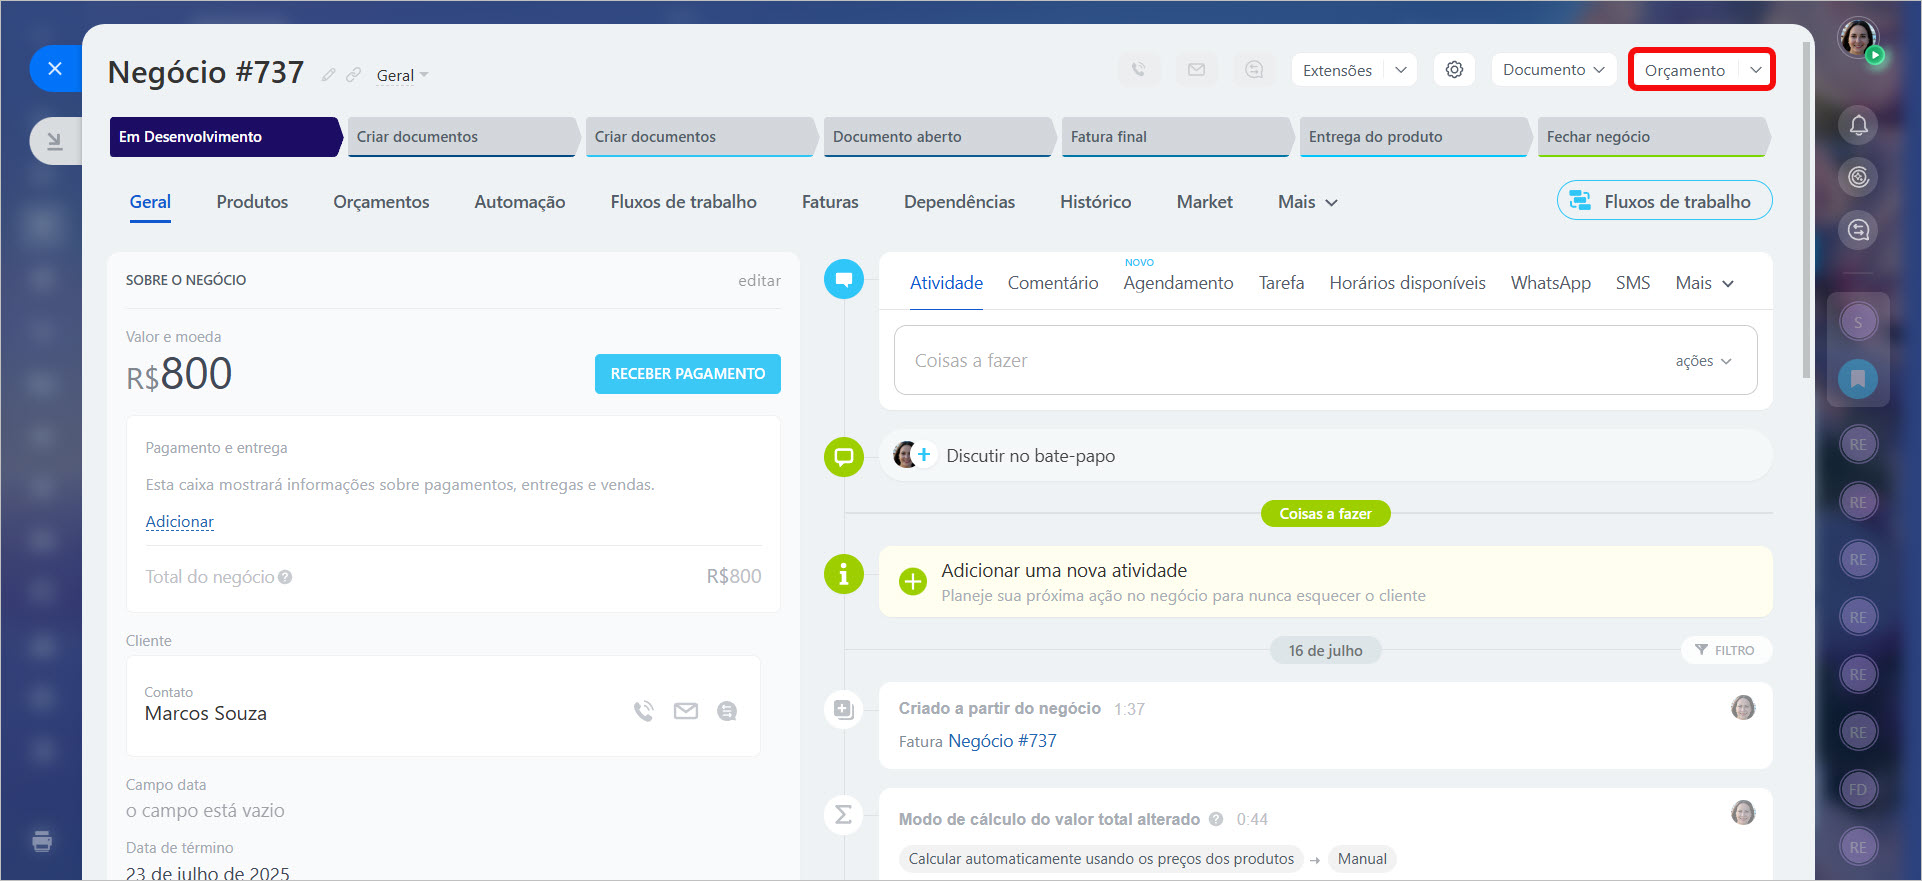Select the WhatsApp activity tab

[x=1551, y=283]
